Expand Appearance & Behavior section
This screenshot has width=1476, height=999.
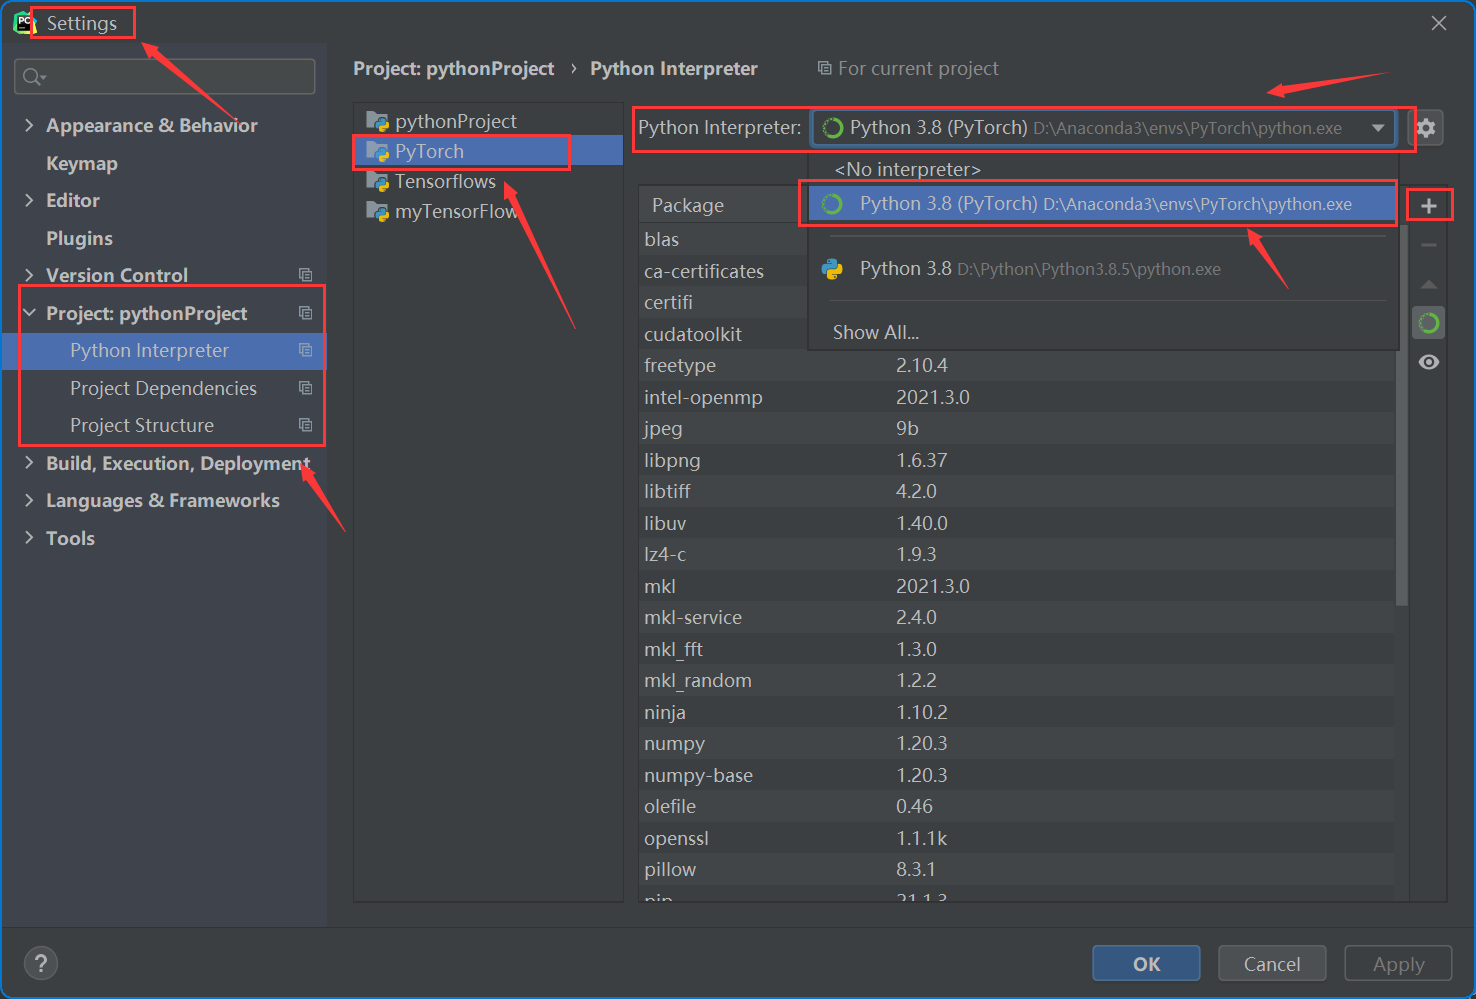29,125
